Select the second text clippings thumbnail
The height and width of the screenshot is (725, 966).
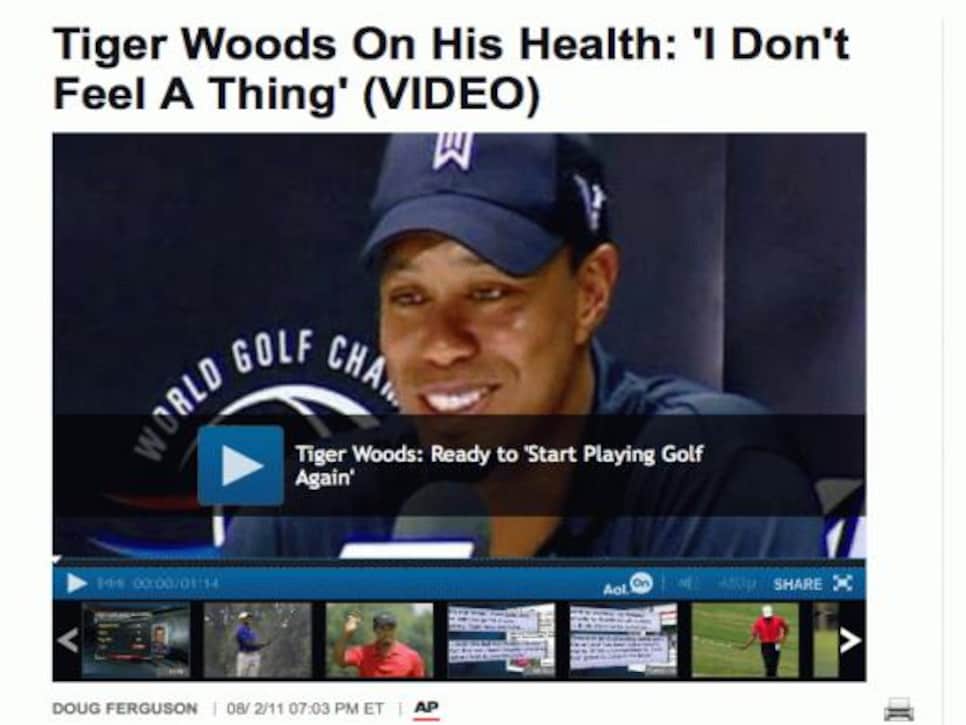tap(623, 641)
